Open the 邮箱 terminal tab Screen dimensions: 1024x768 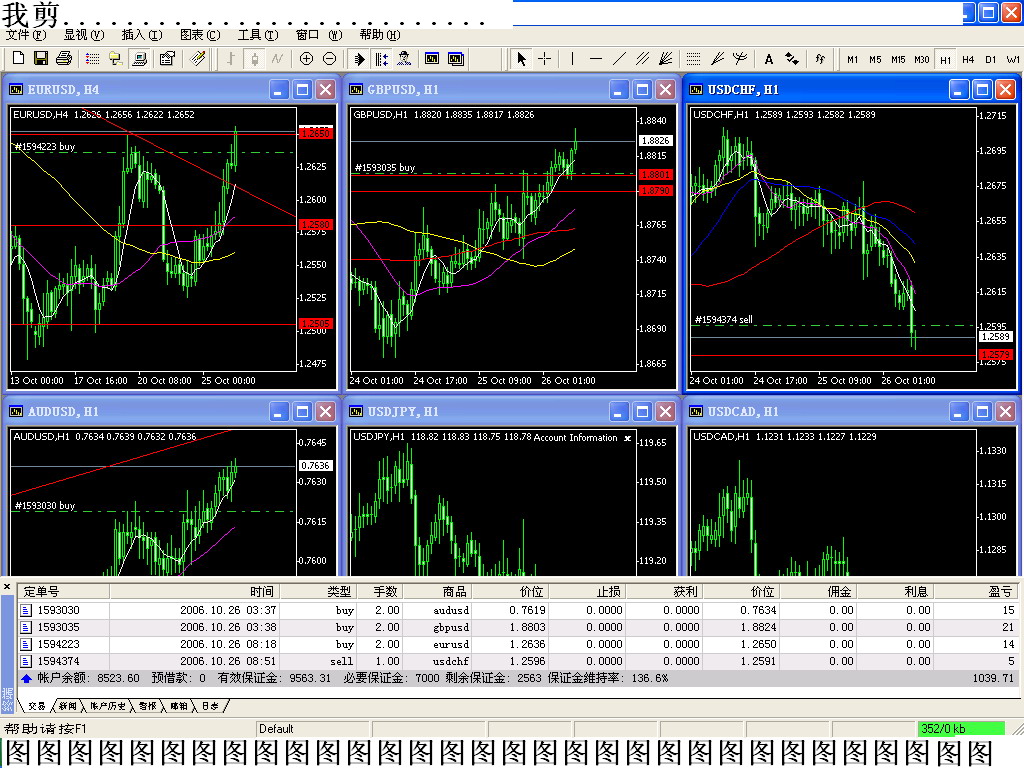178,706
